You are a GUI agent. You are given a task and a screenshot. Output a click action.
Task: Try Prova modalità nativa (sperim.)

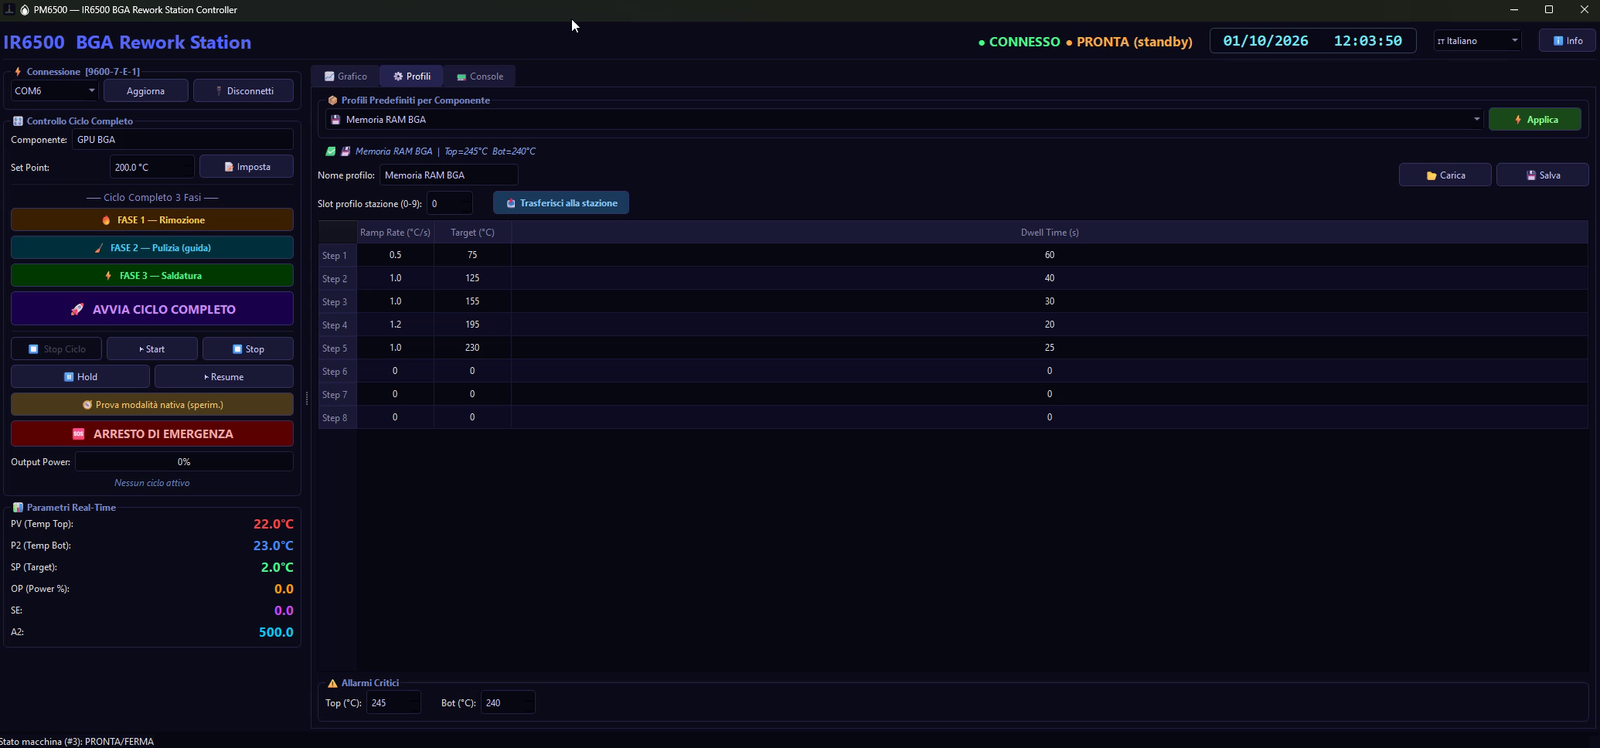tap(152, 405)
